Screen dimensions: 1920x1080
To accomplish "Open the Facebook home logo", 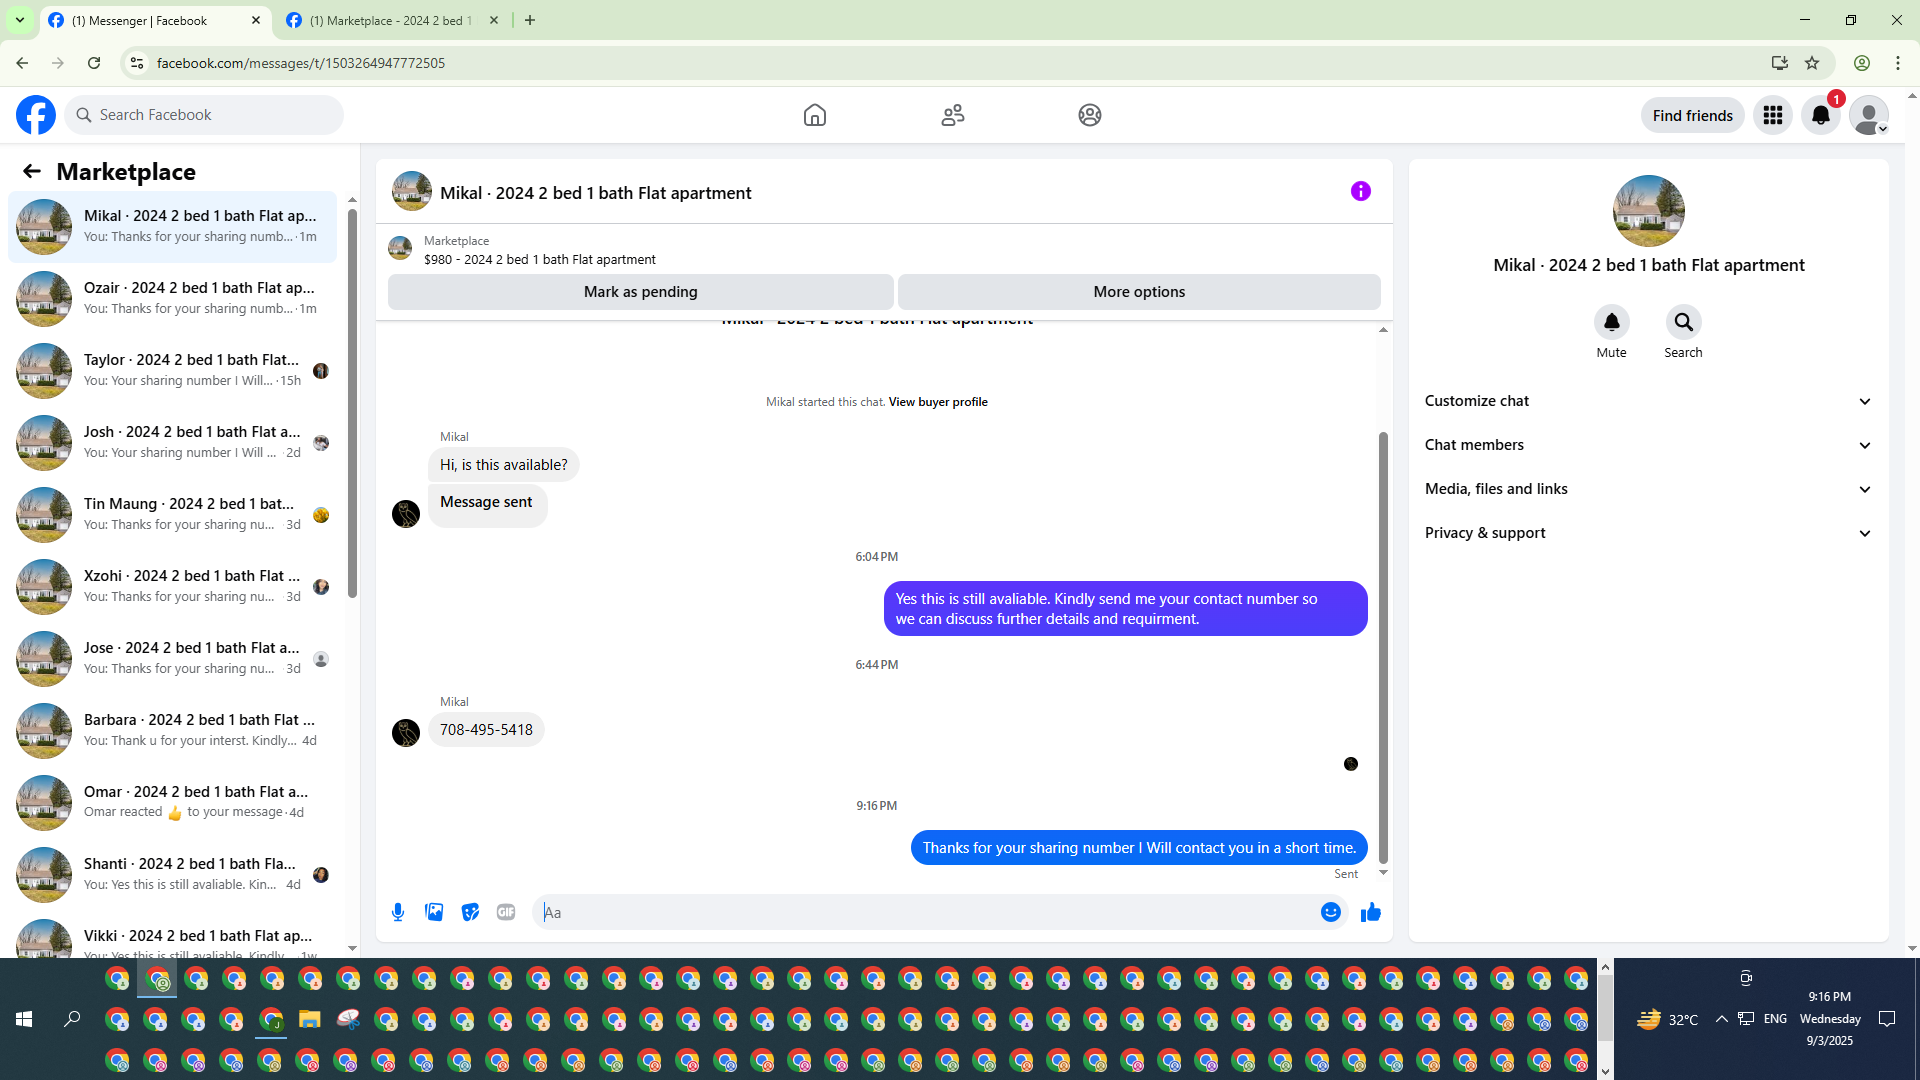I will coord(36,115).
